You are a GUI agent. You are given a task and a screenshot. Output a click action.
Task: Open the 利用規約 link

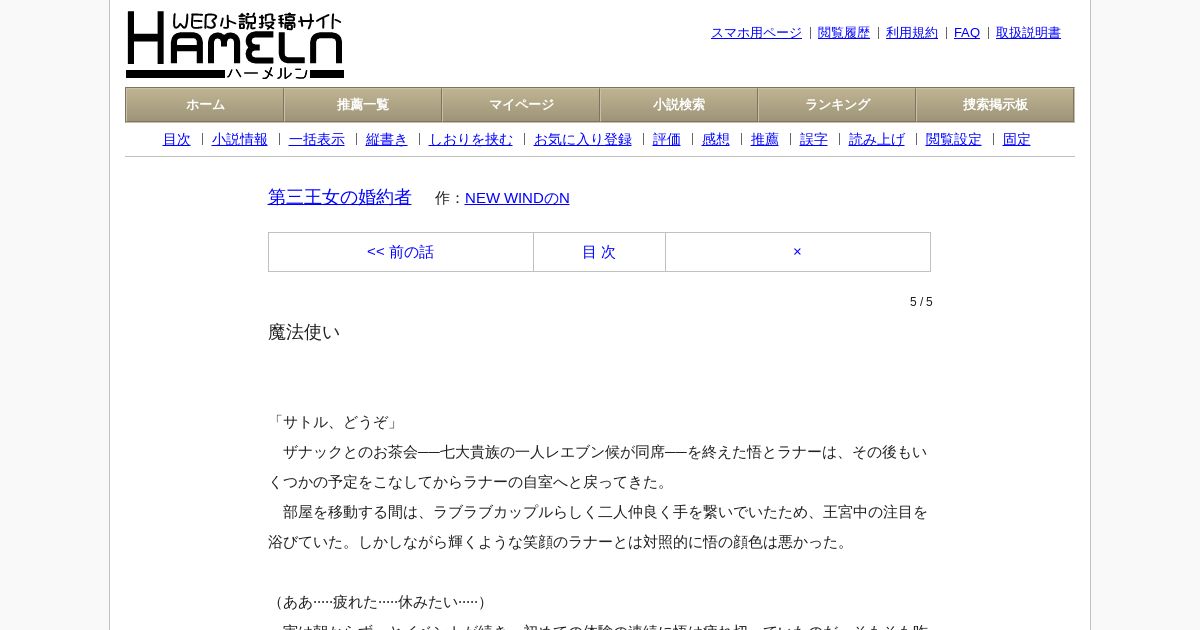(x=912, y=33)
